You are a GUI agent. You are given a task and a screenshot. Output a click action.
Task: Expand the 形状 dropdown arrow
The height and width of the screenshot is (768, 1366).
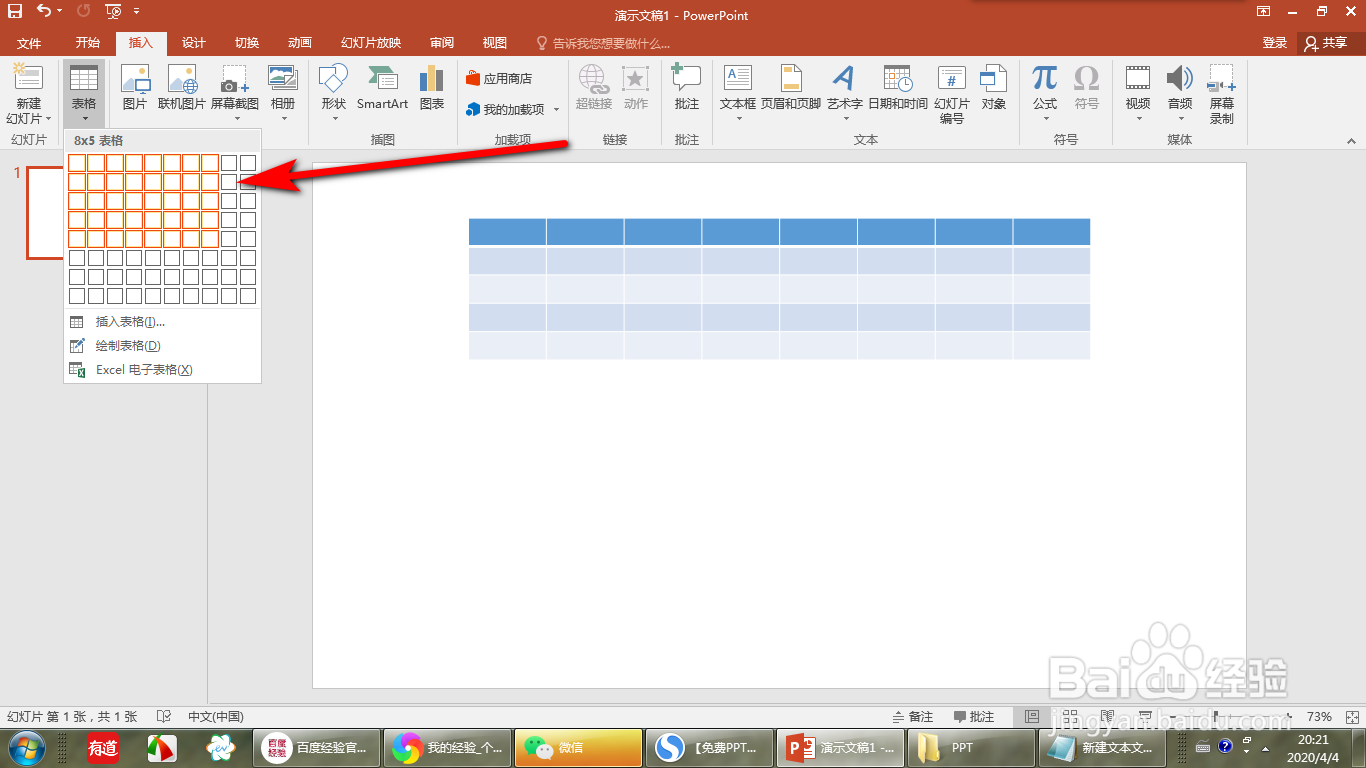pos(334,119)
